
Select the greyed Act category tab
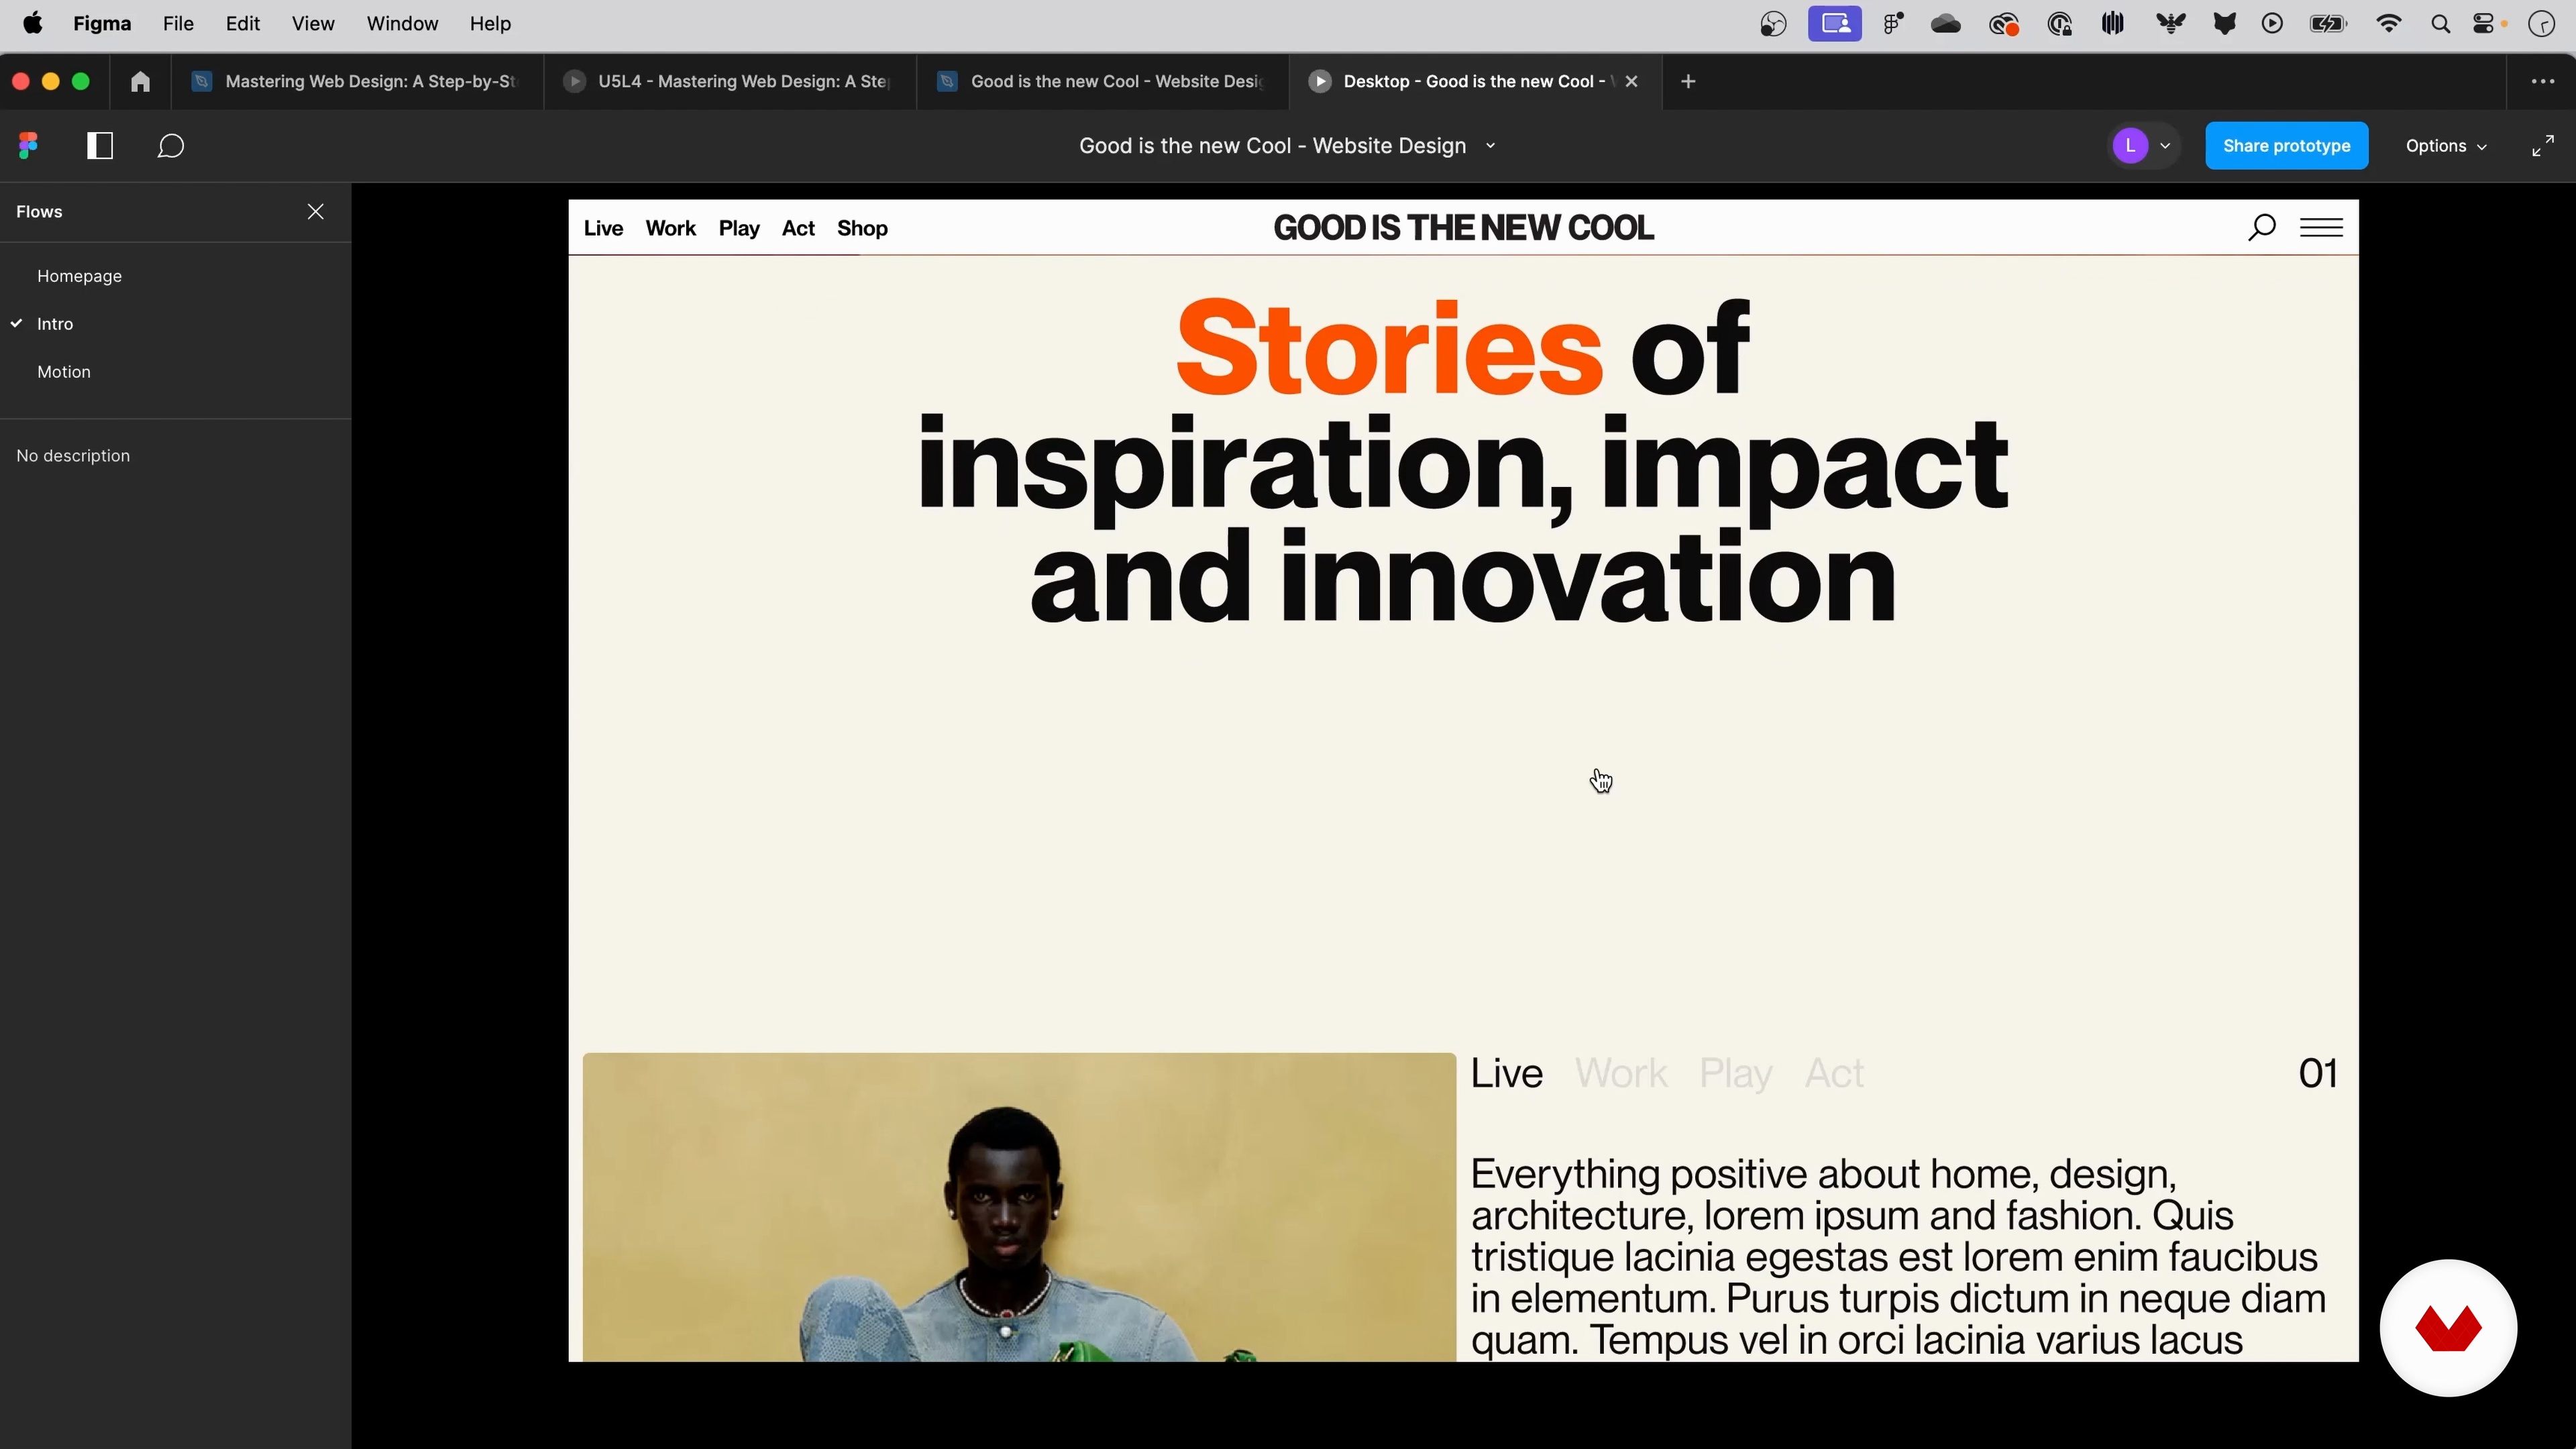point(1834,1073)
